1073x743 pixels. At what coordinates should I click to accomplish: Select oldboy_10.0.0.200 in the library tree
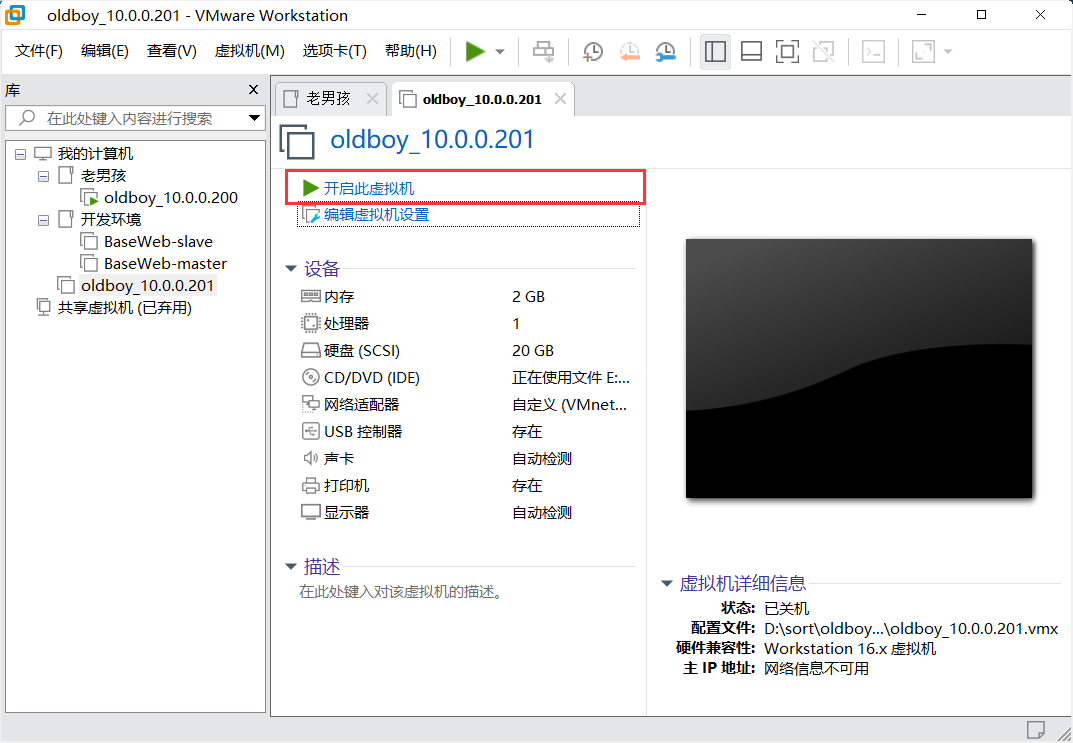pyautogui.click(x=170, y=198)
